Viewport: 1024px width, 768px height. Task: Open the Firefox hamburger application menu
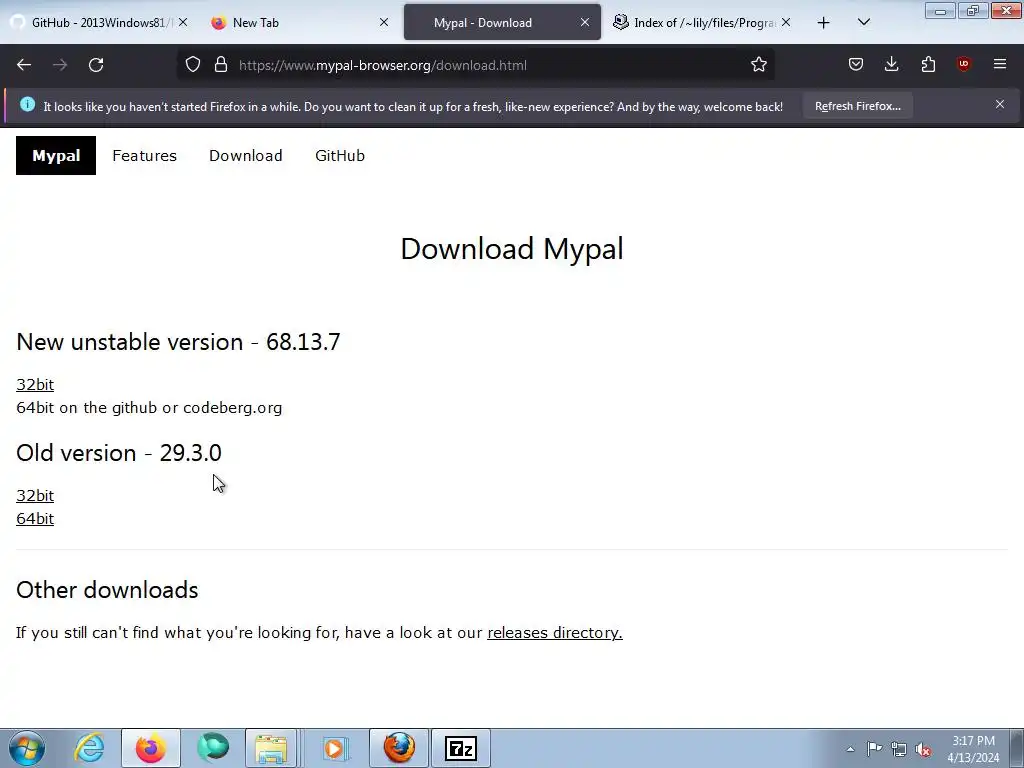(1000, 64)
